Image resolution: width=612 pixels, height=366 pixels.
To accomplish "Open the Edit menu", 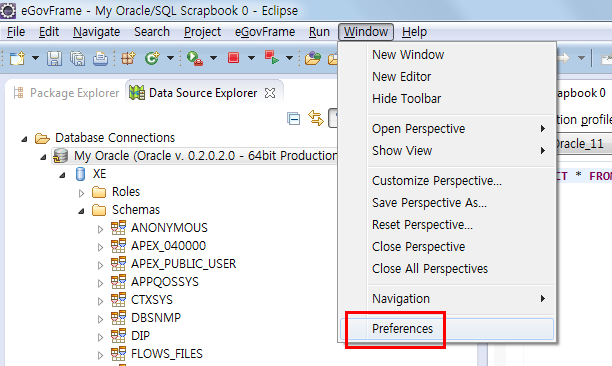I will 49,32.
